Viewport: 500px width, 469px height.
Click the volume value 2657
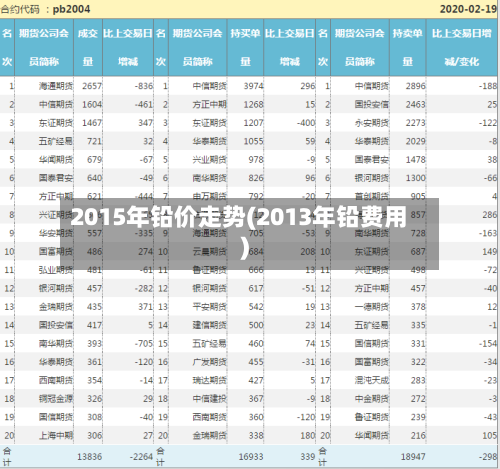tap(92, 86)
